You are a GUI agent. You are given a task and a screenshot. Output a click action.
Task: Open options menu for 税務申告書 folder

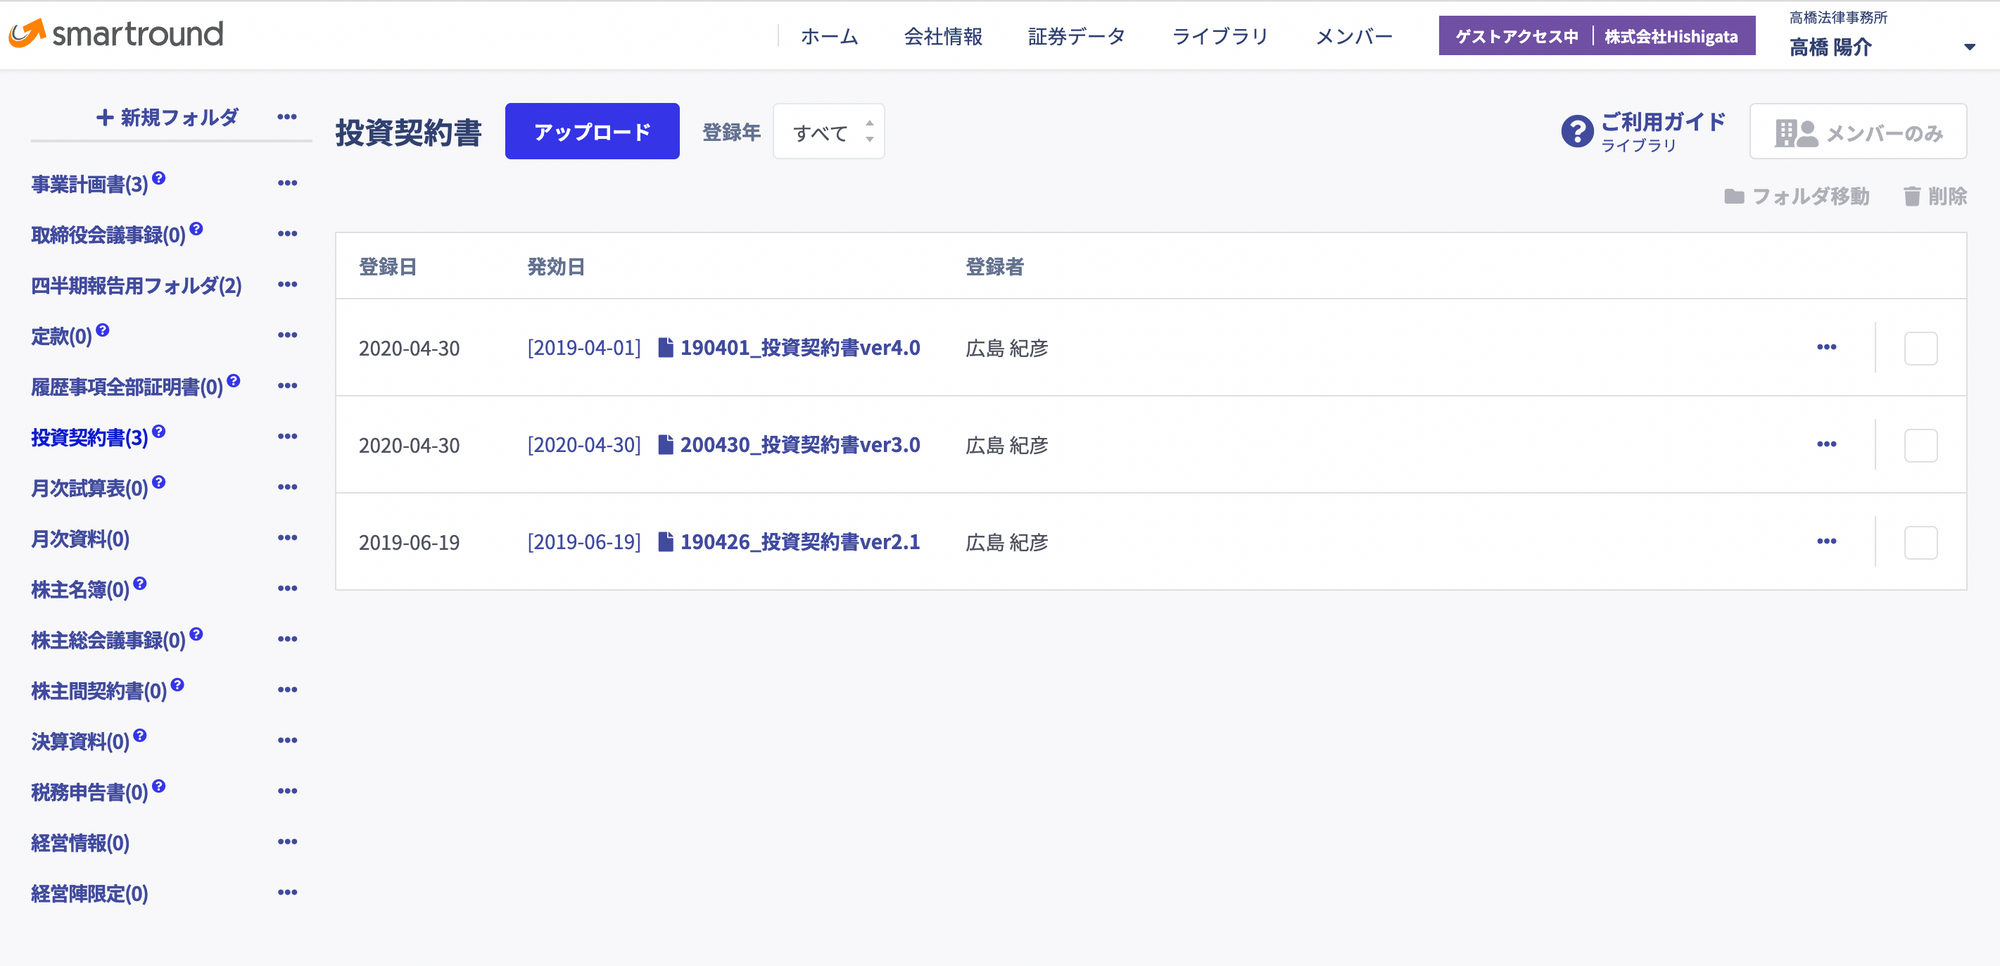click(x=287, y=791)
